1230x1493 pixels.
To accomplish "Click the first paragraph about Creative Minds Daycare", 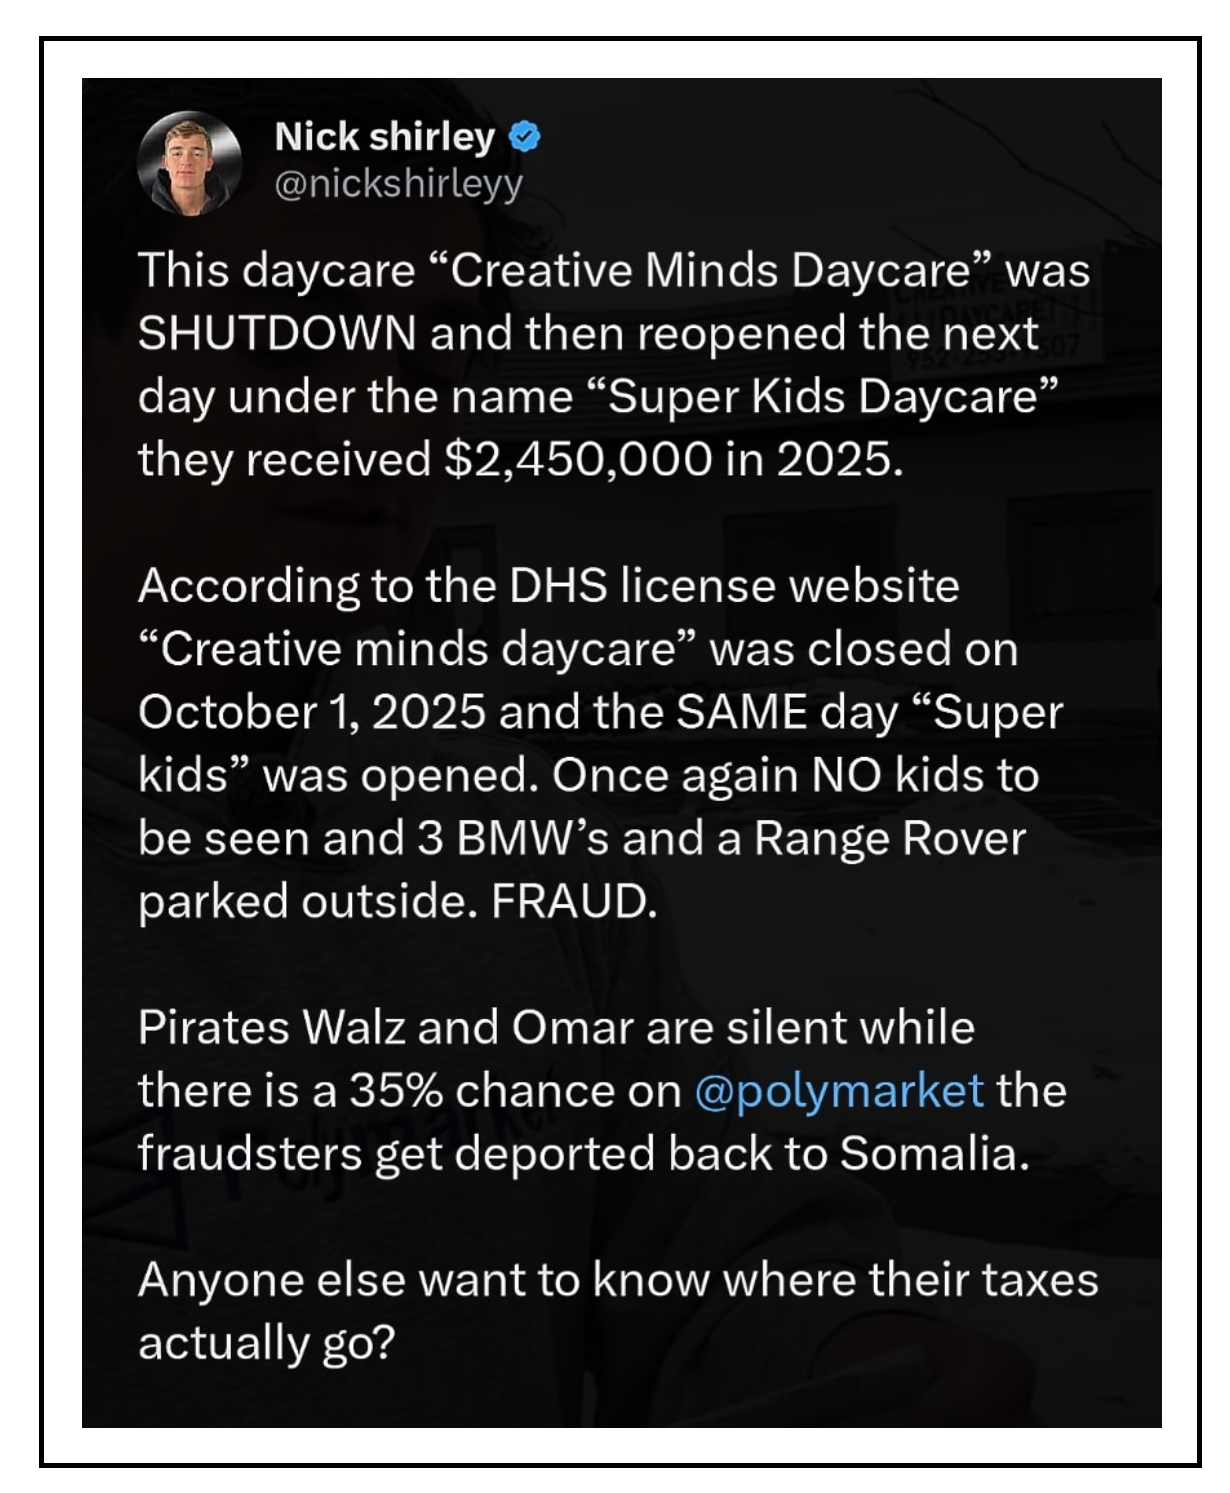I will [613, 365].
